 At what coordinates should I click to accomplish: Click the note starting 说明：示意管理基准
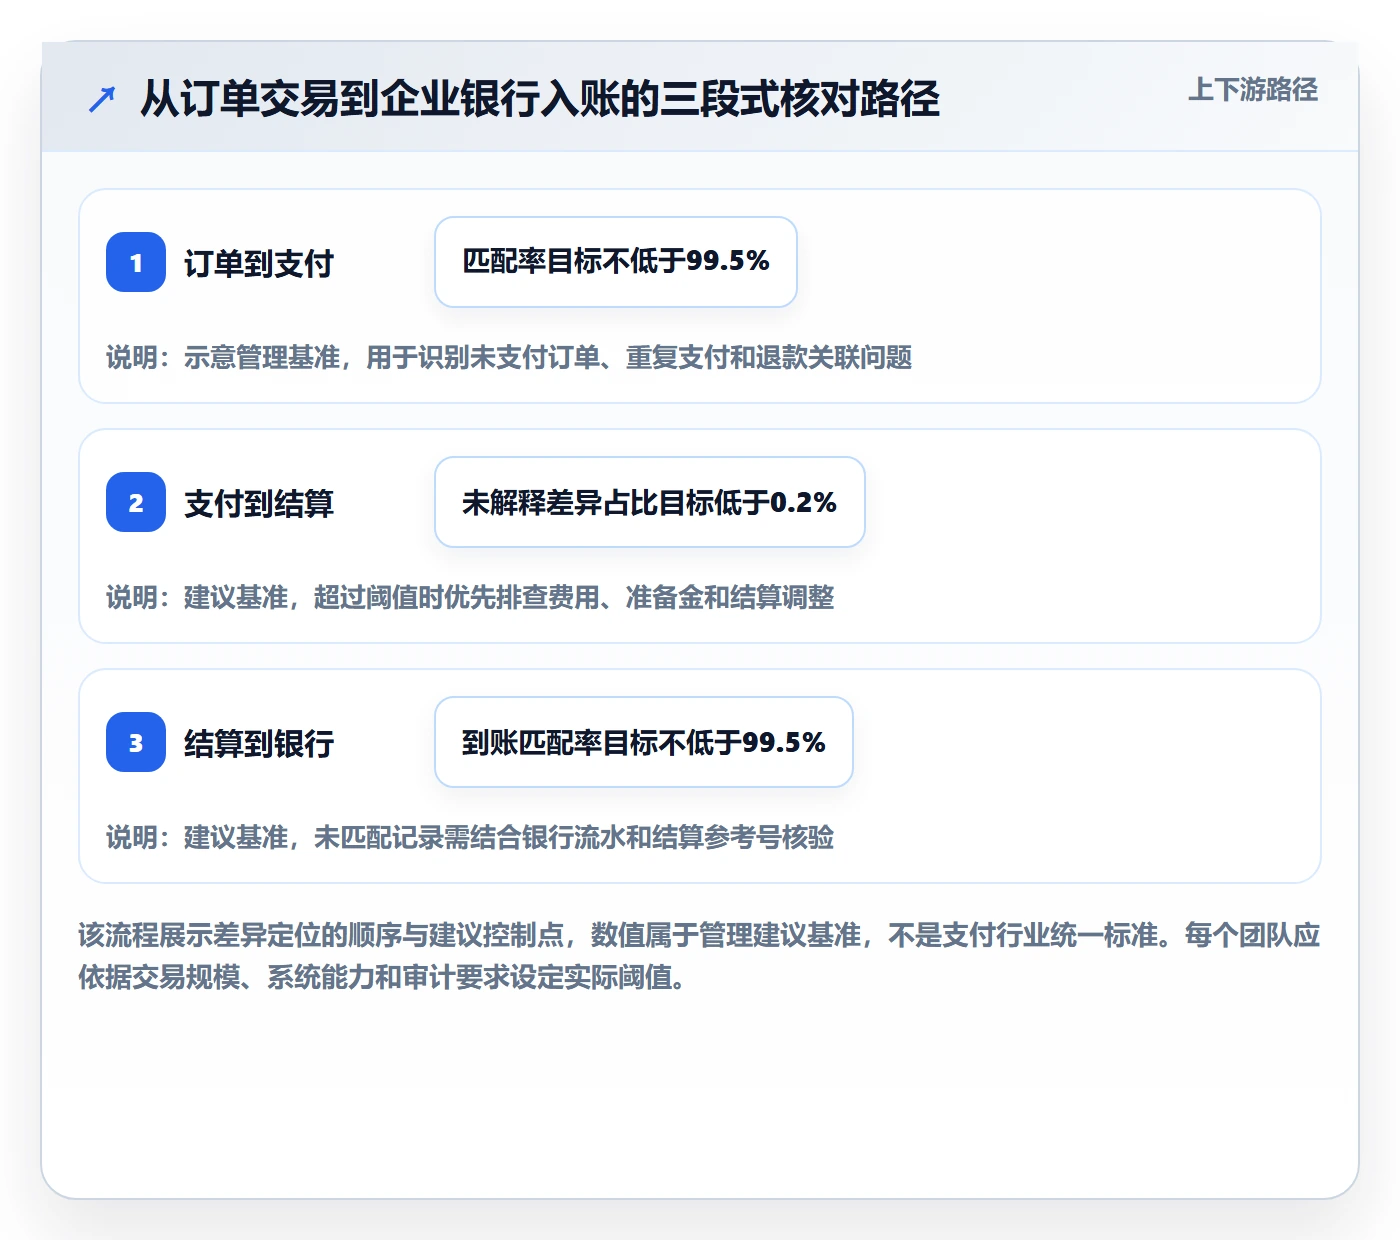coord(509,357)
